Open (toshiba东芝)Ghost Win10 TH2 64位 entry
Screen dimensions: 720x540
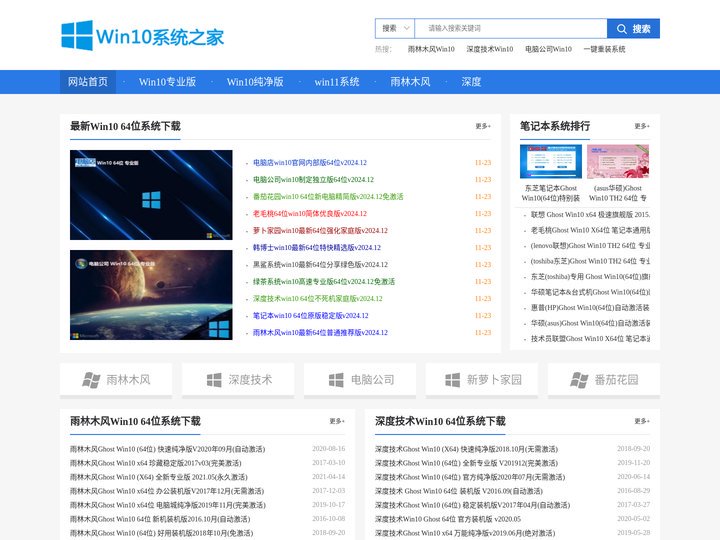point(590,261)
